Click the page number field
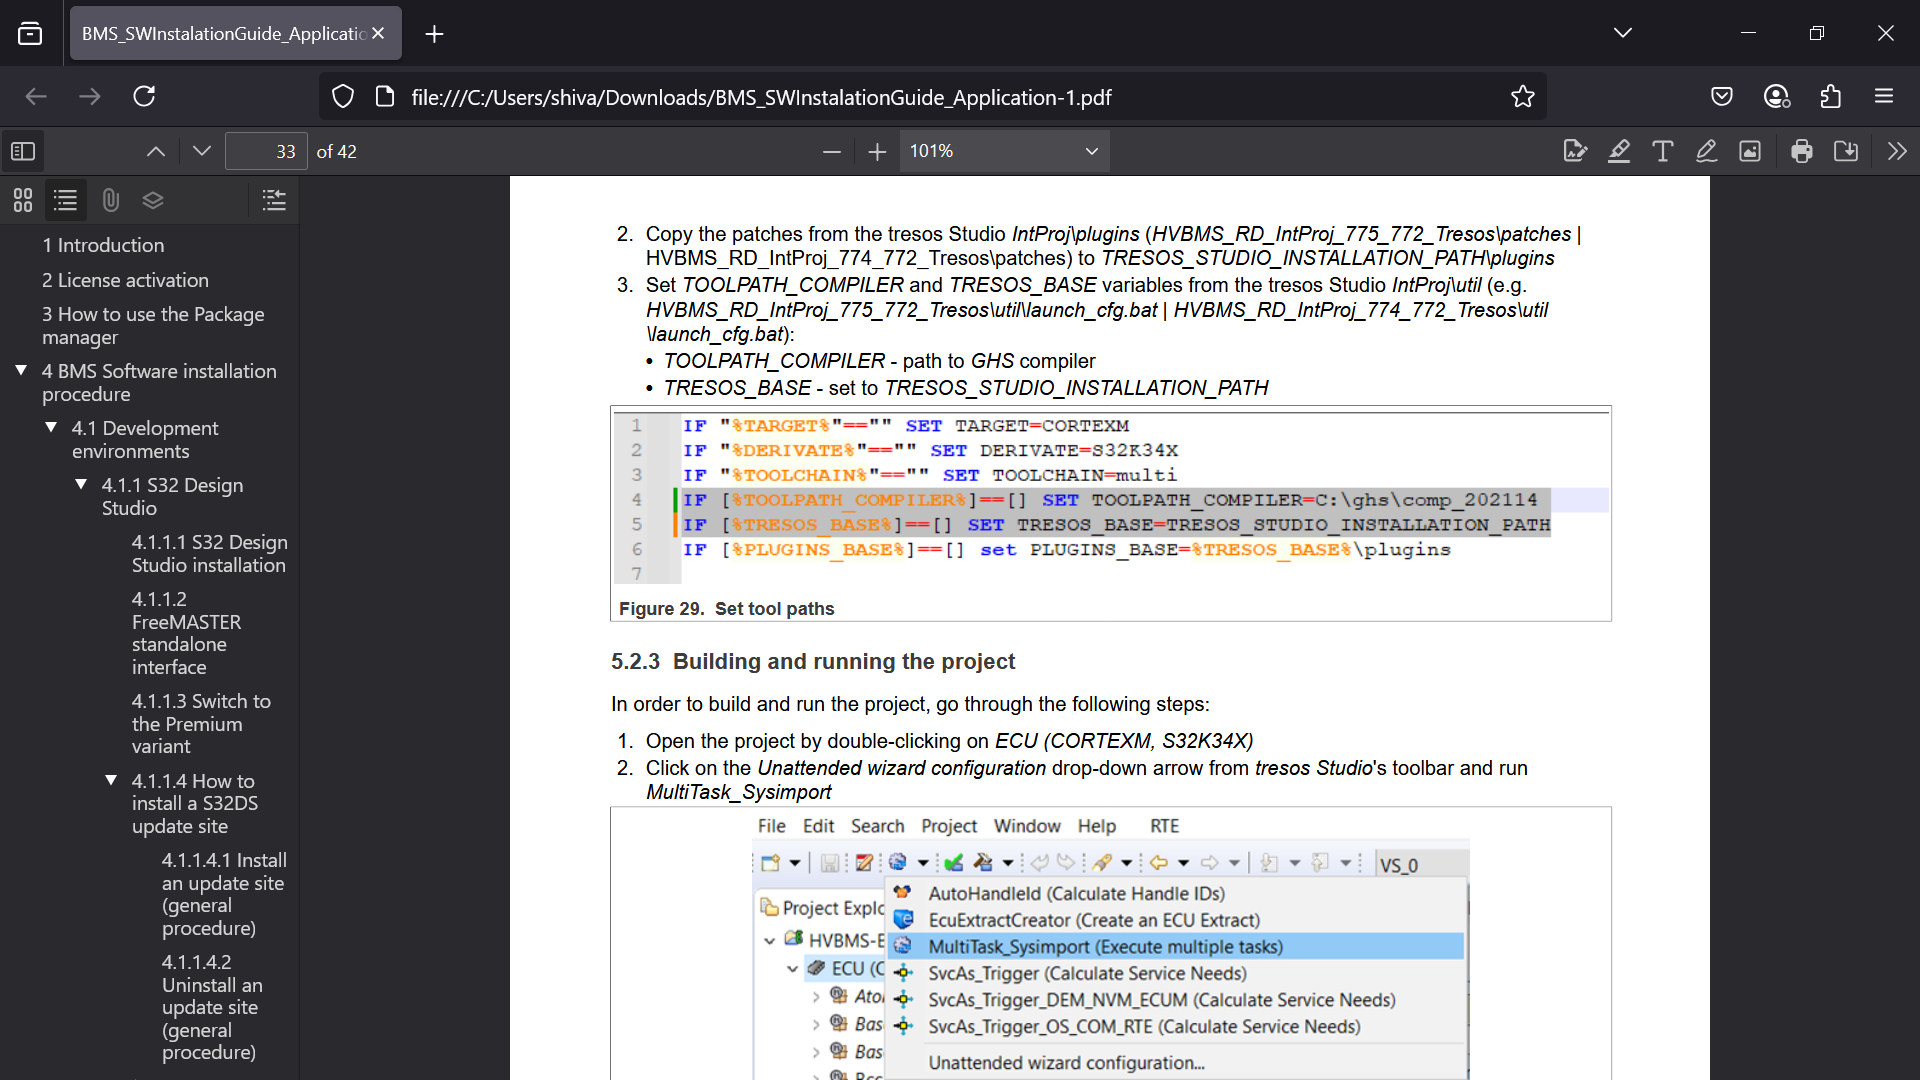1920x1080 pixels. [x=266, y=151]
